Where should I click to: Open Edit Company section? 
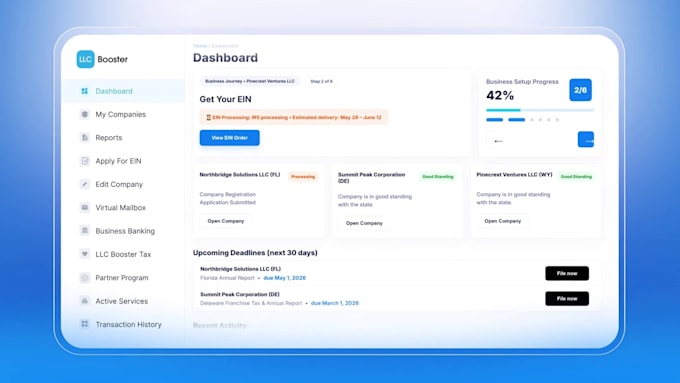pos(119,184)
